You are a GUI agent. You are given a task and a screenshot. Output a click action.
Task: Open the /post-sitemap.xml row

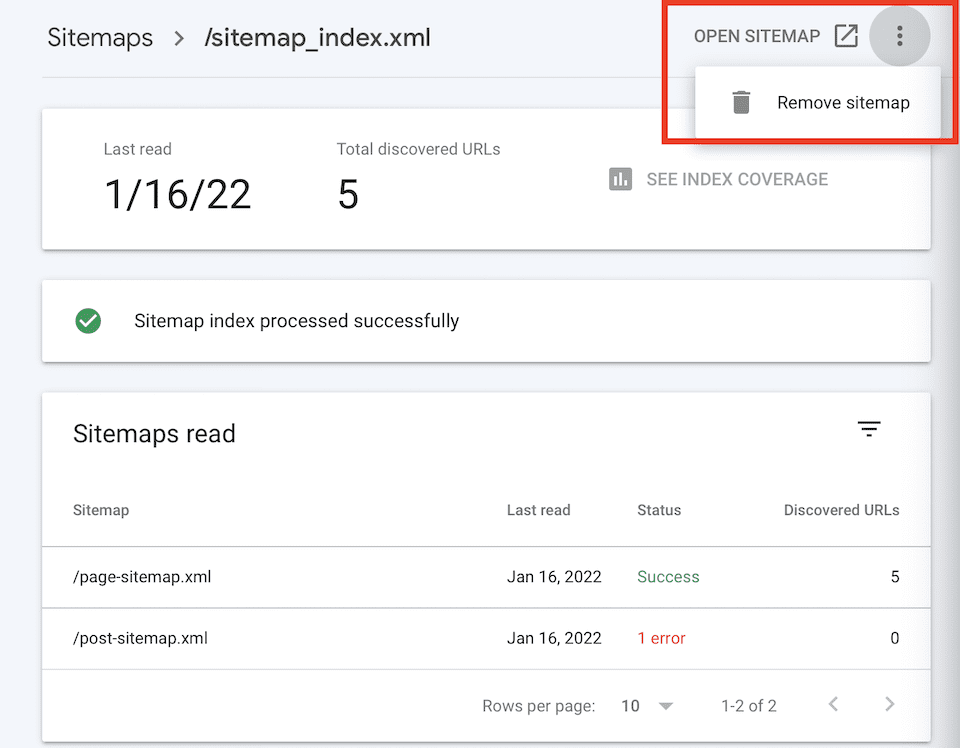click(x=140, y=638)
